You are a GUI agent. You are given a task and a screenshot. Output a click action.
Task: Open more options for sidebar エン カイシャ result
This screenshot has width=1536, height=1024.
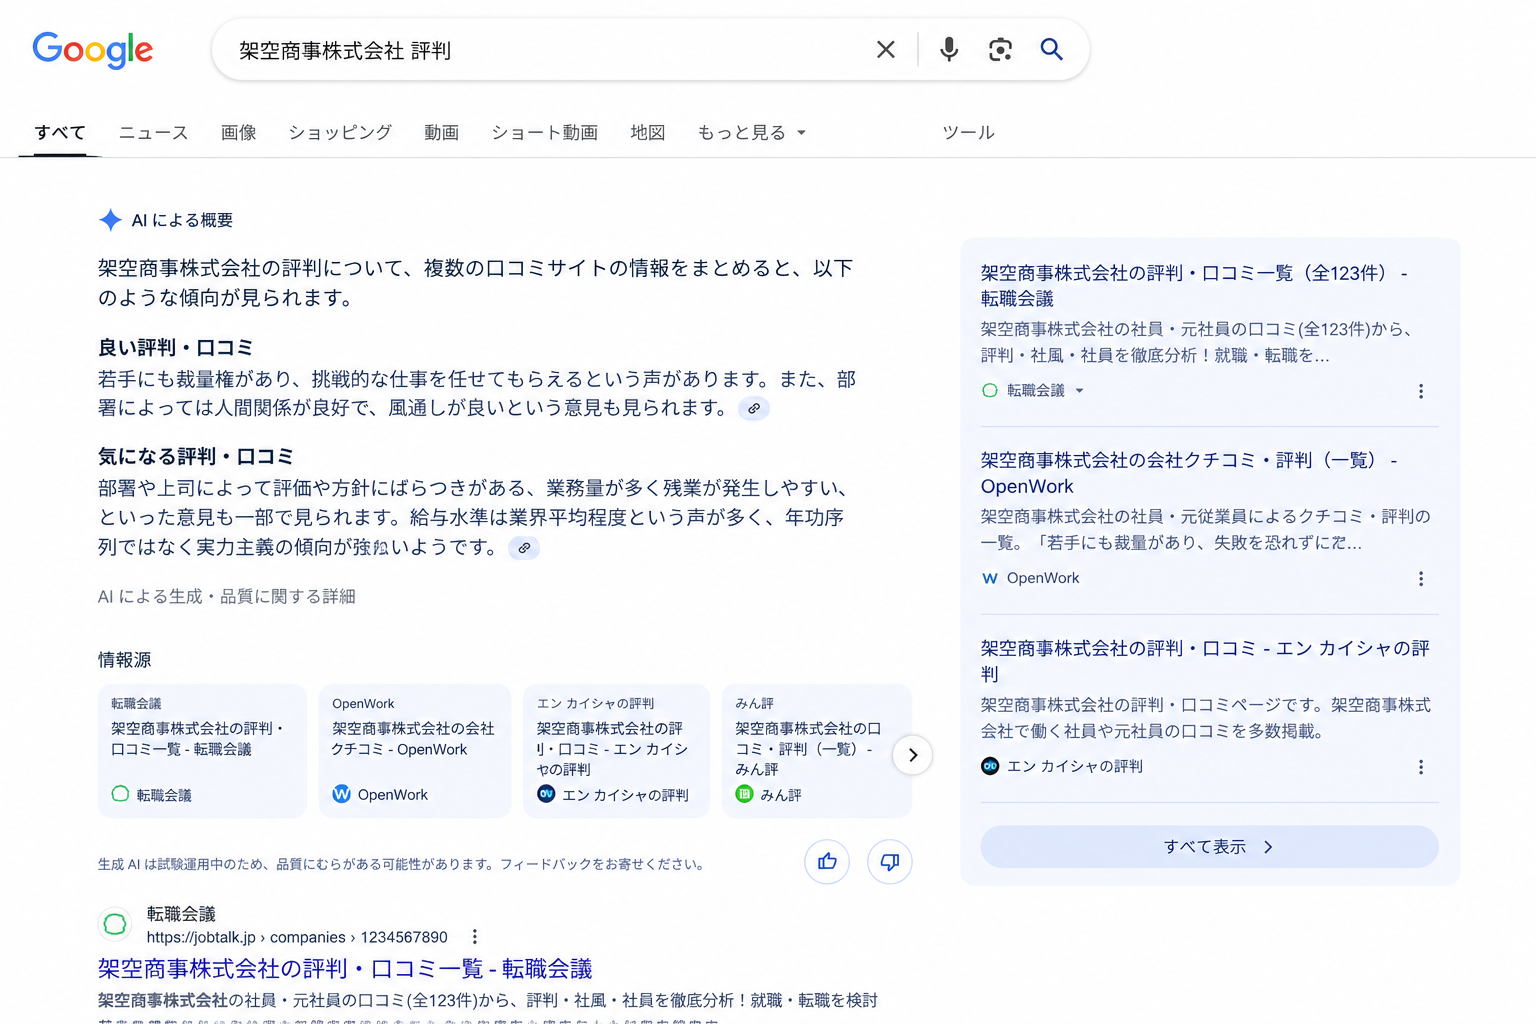(1420, 767)
